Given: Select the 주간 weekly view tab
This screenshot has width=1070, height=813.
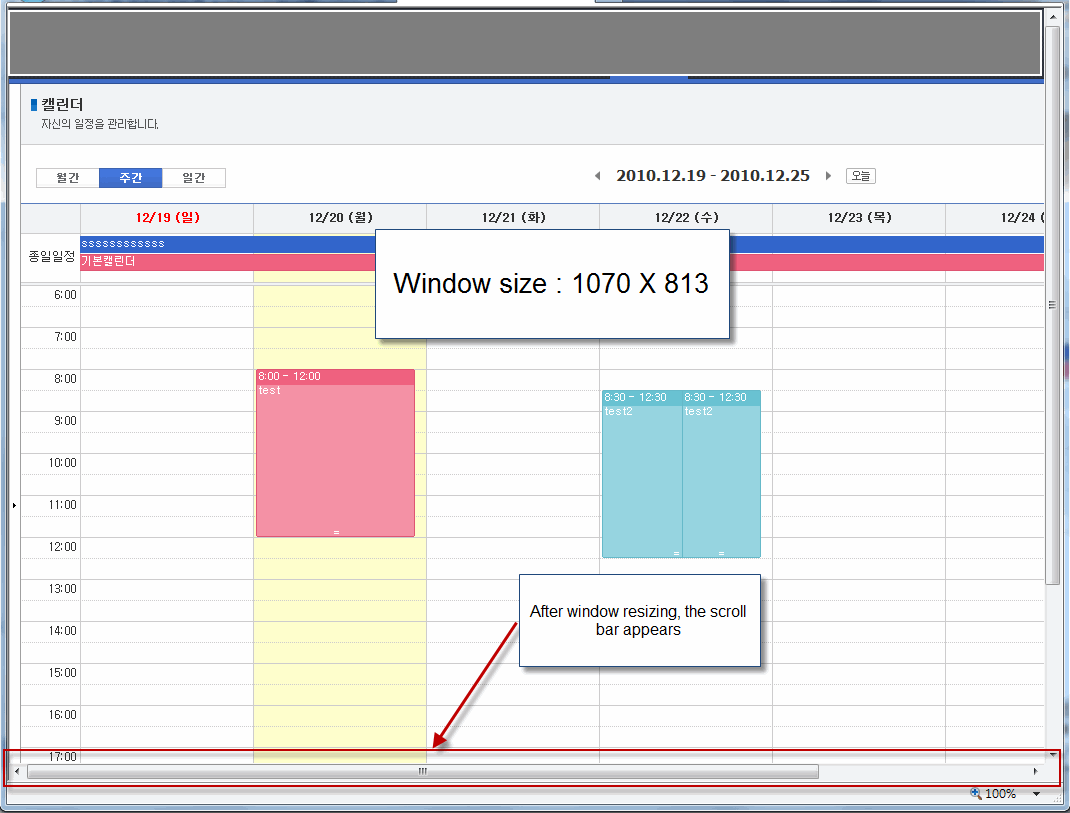Looking at the screenshot, I should 130,178.
